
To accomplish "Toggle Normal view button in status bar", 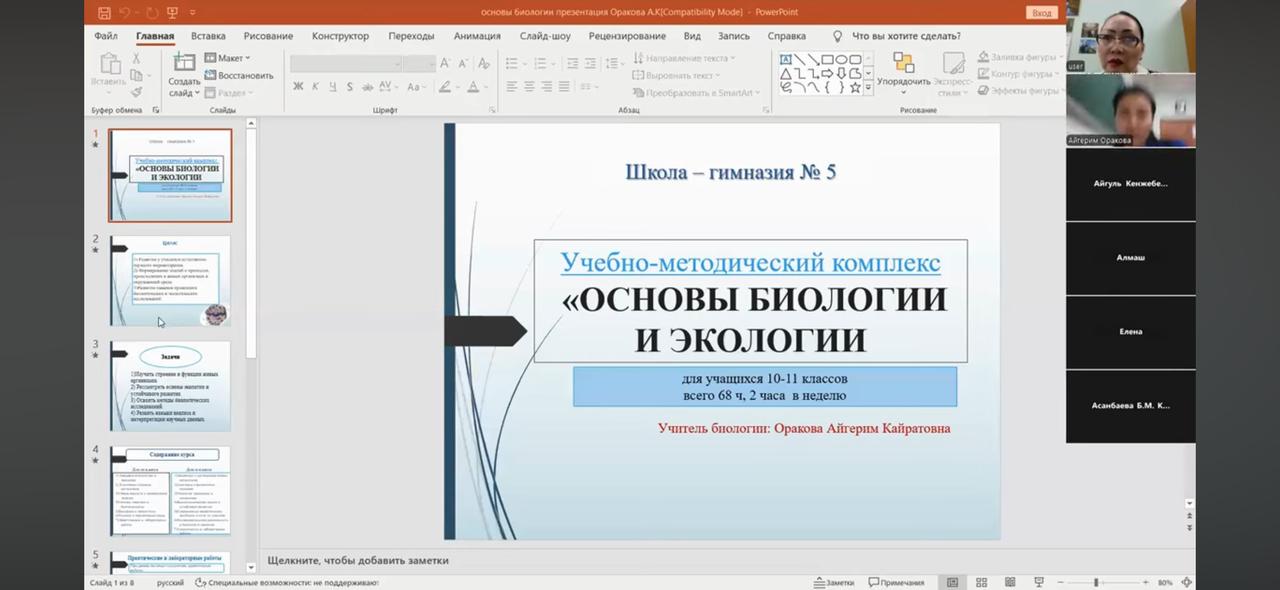I will coord(952,582).
